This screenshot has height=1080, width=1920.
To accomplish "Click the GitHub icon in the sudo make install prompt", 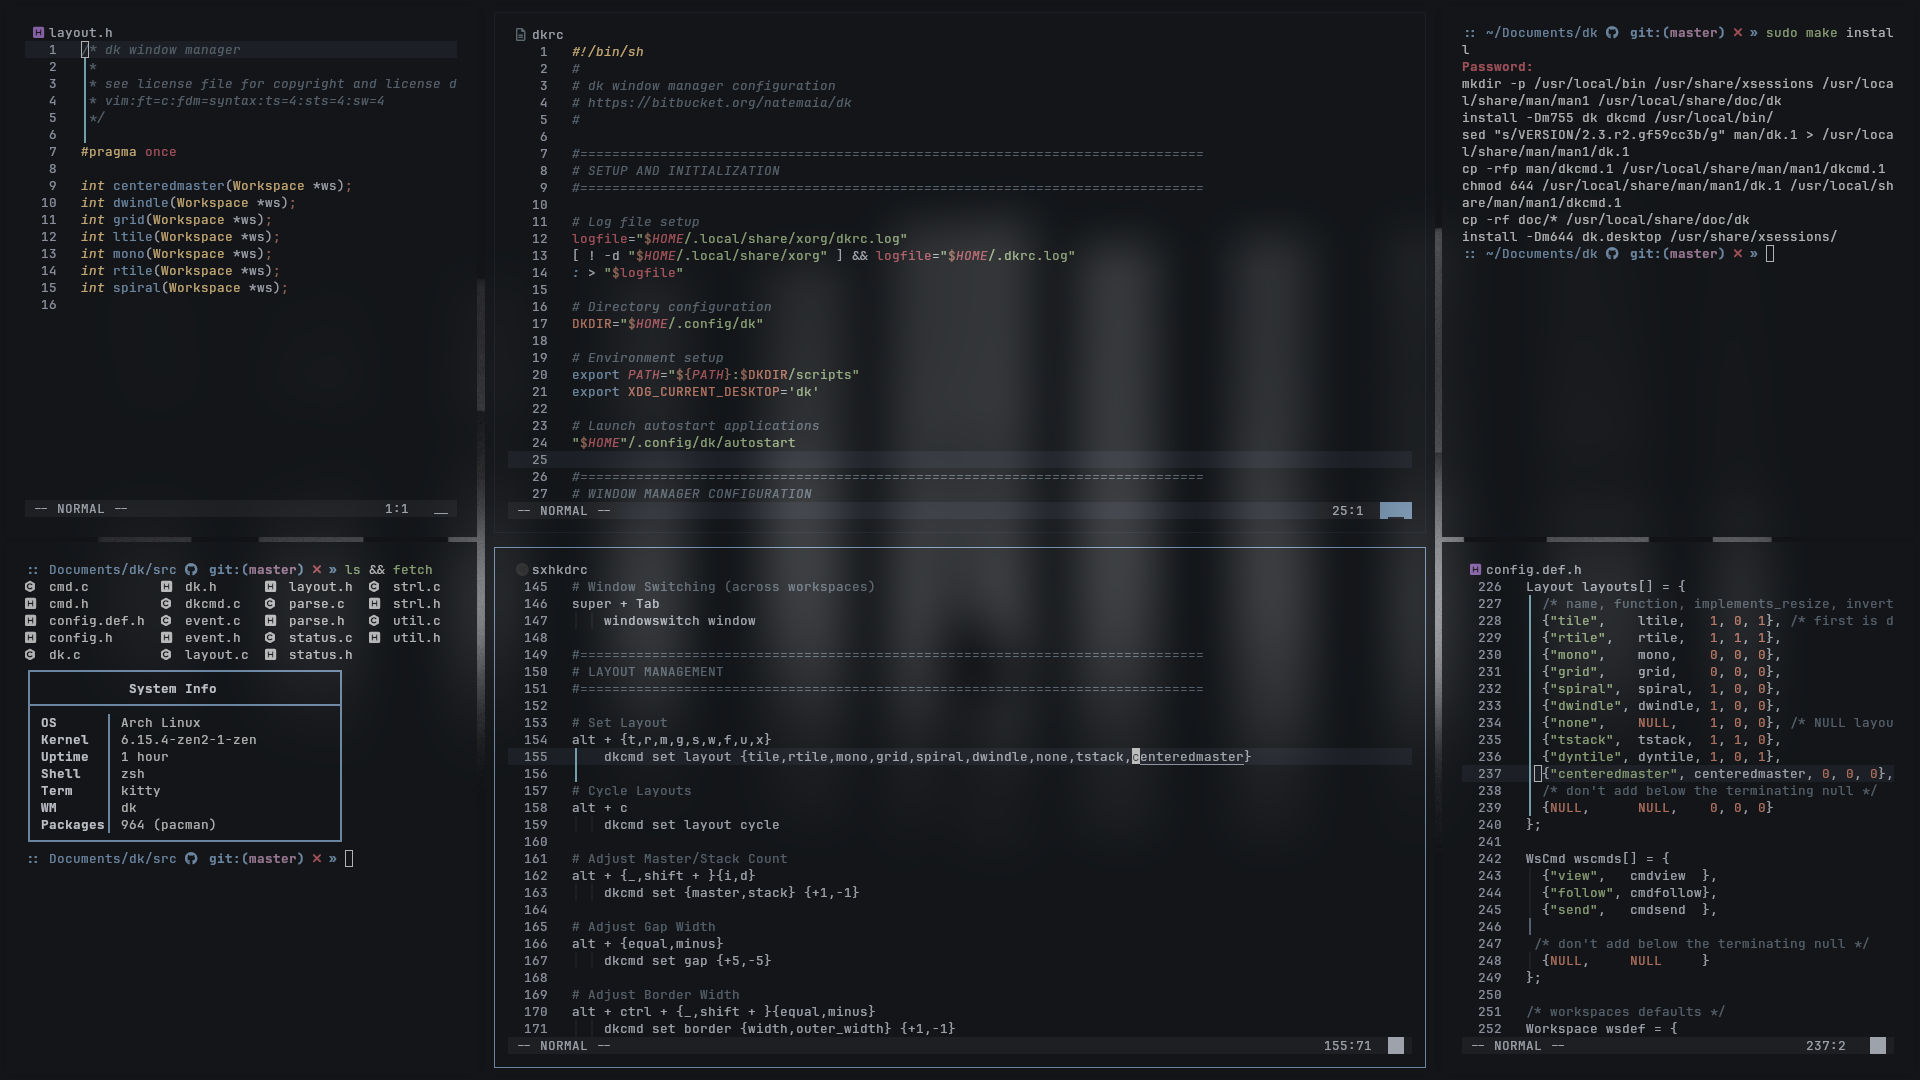I will [1612, 33].
